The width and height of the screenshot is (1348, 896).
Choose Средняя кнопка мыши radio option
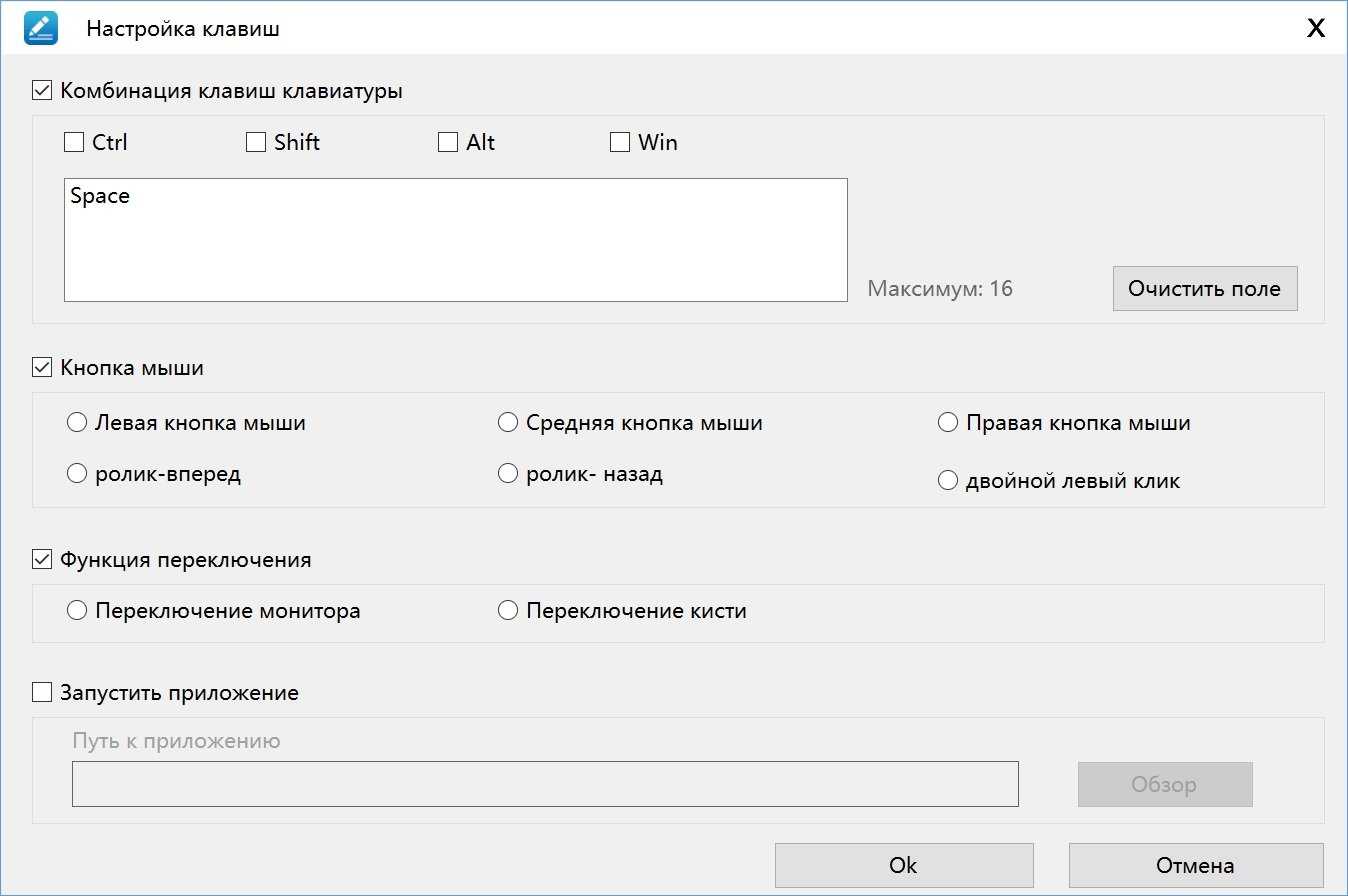pos(508,423)
